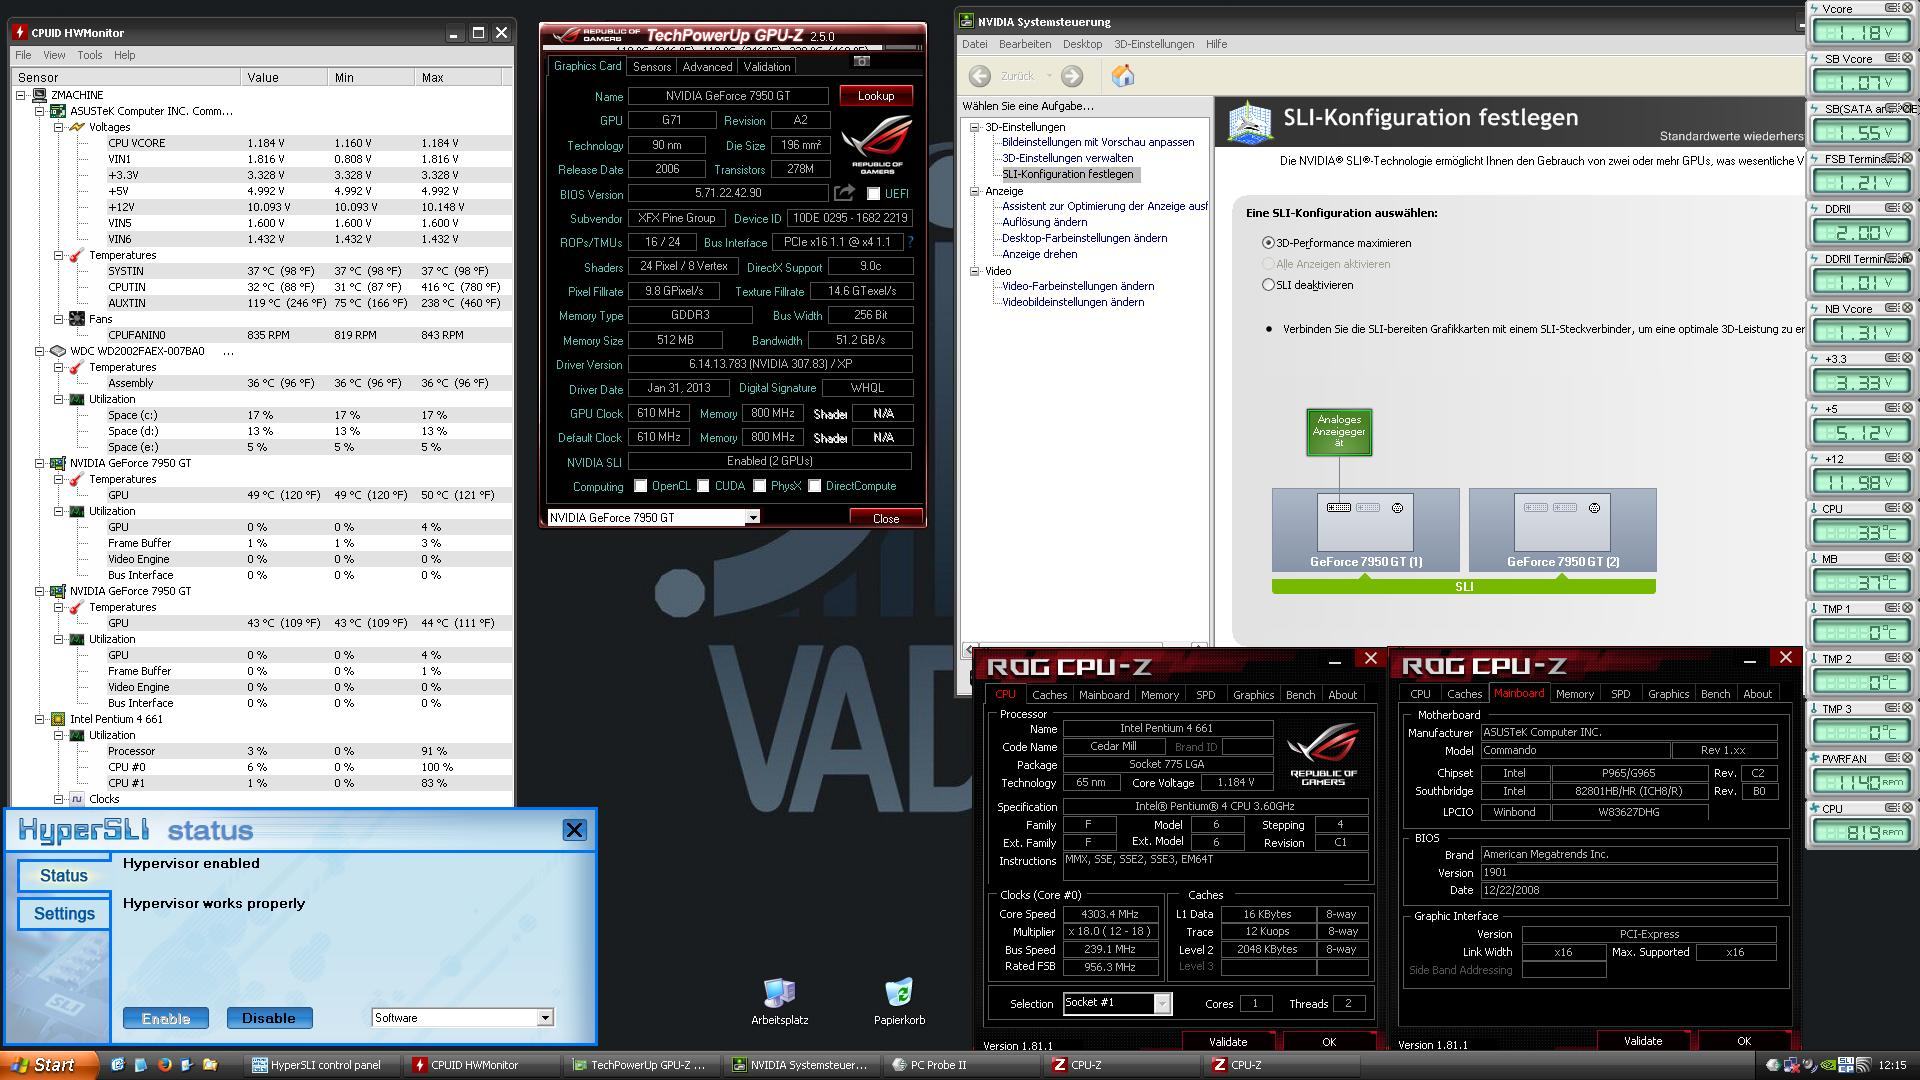Viewport: 1920px width, 1080px height.
Task: Click the Close button in GPU-Z
Action: [x=885, y=518]
